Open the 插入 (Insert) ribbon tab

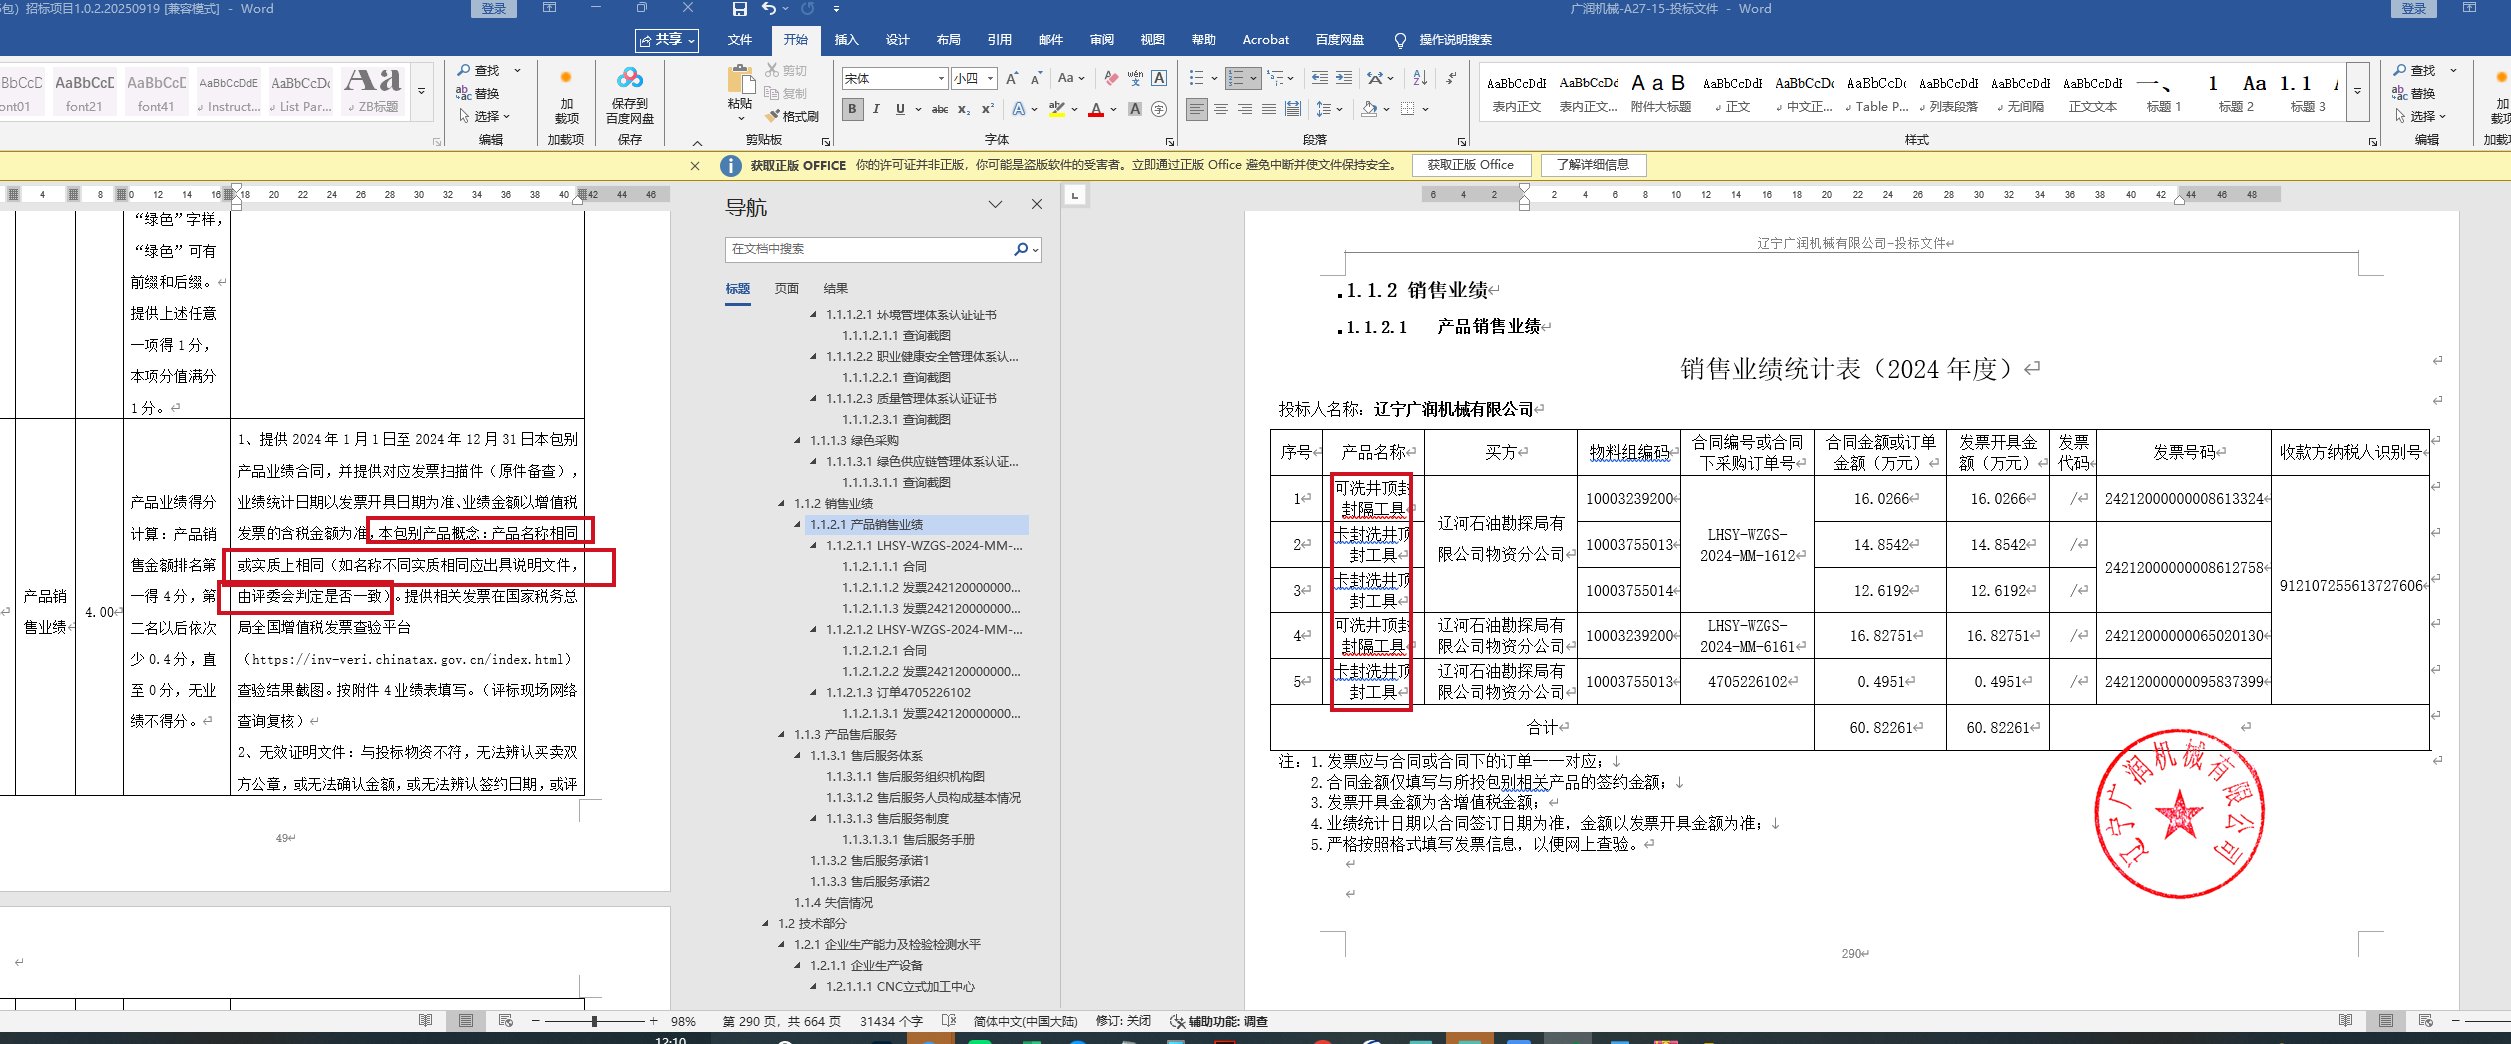[x=846, y=40]
